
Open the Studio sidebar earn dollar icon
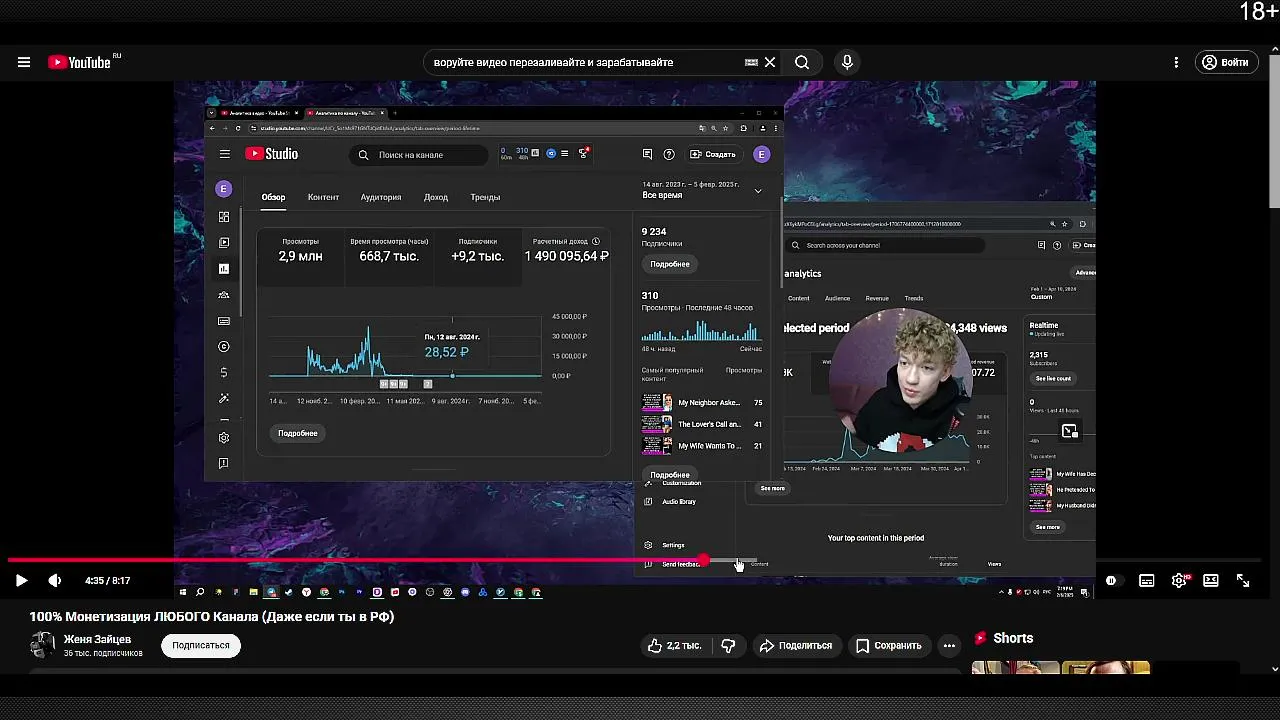pos(224,372)
